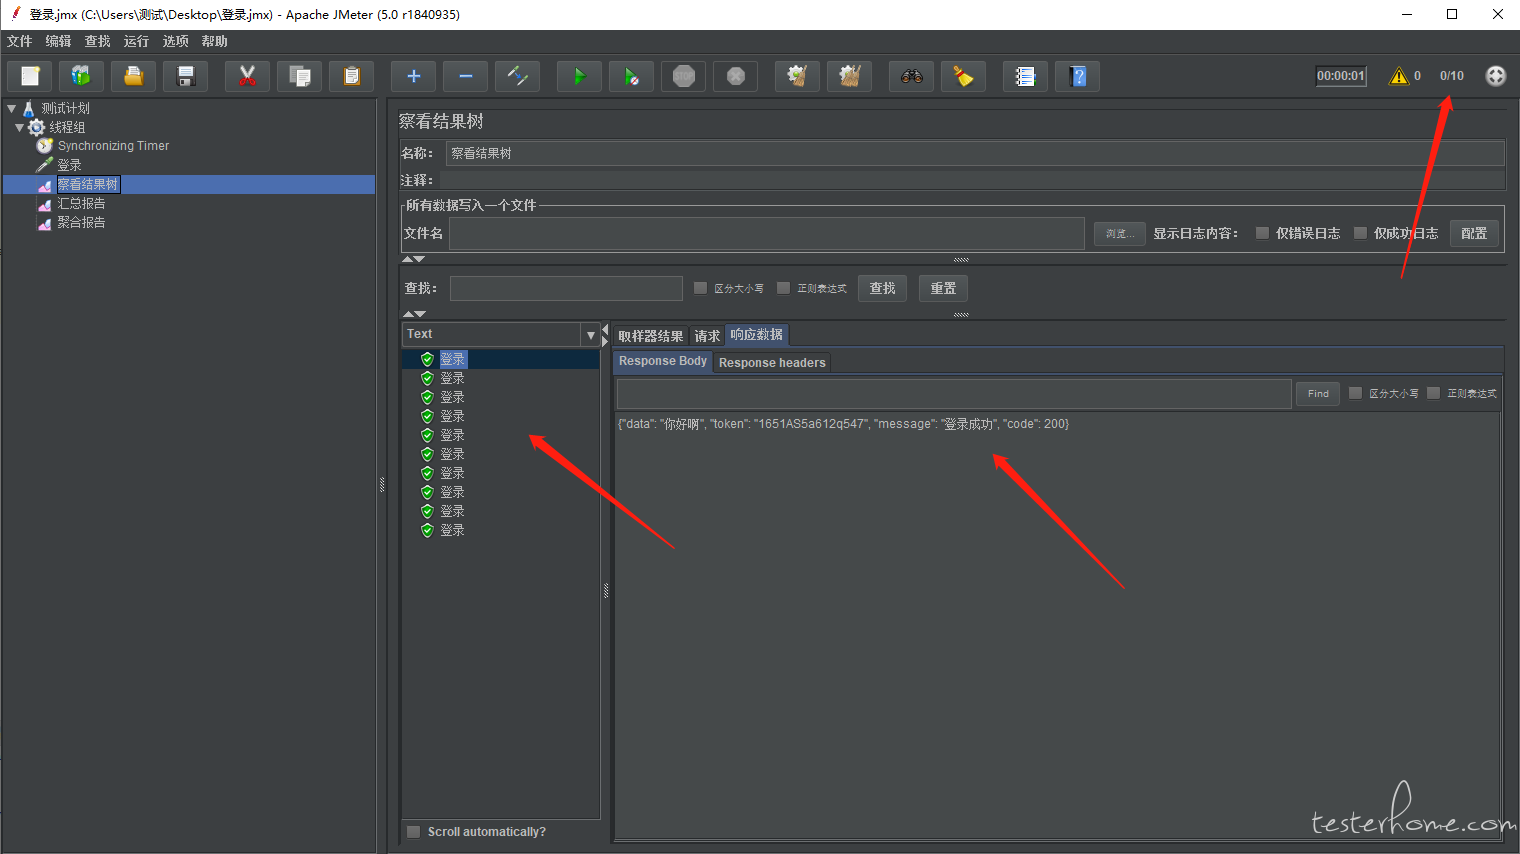This screenshot has width=1520, height=854.
Task: Clear results with the single broom icon
Action: (797, 76)
